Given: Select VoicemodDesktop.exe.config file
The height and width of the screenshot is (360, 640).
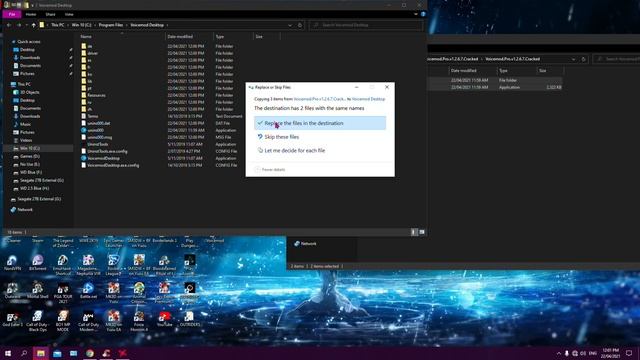Looking at the screenshot, I should [x=113, y=165].
